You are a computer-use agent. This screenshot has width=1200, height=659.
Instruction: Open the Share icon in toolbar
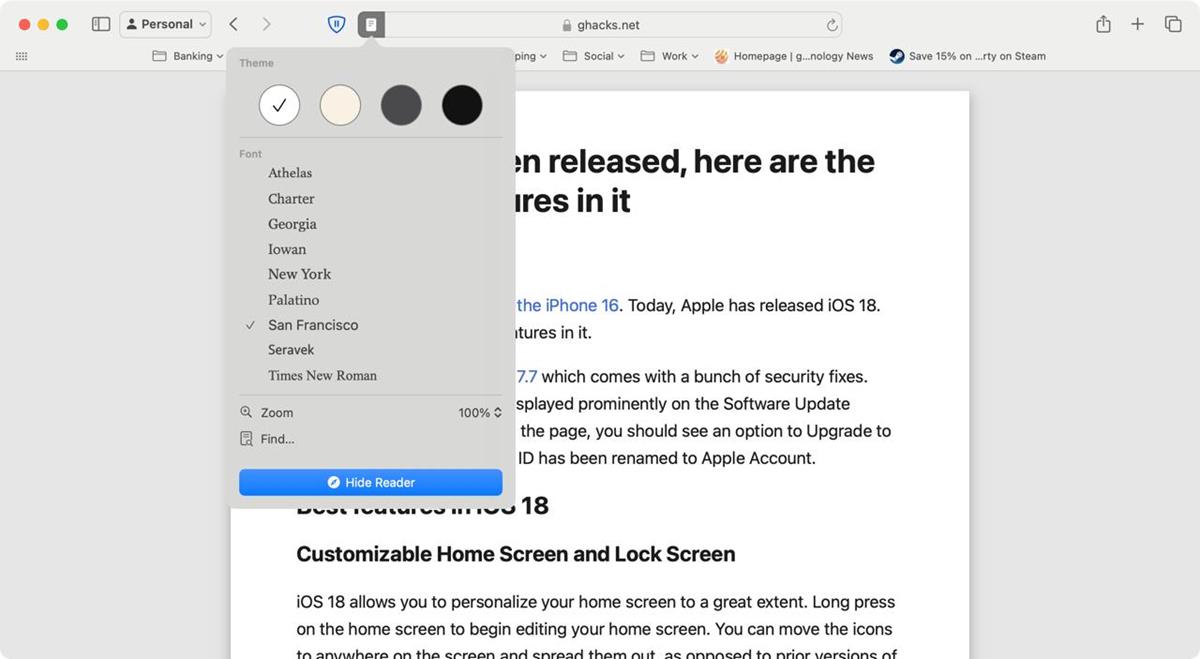click(1103, 24)
